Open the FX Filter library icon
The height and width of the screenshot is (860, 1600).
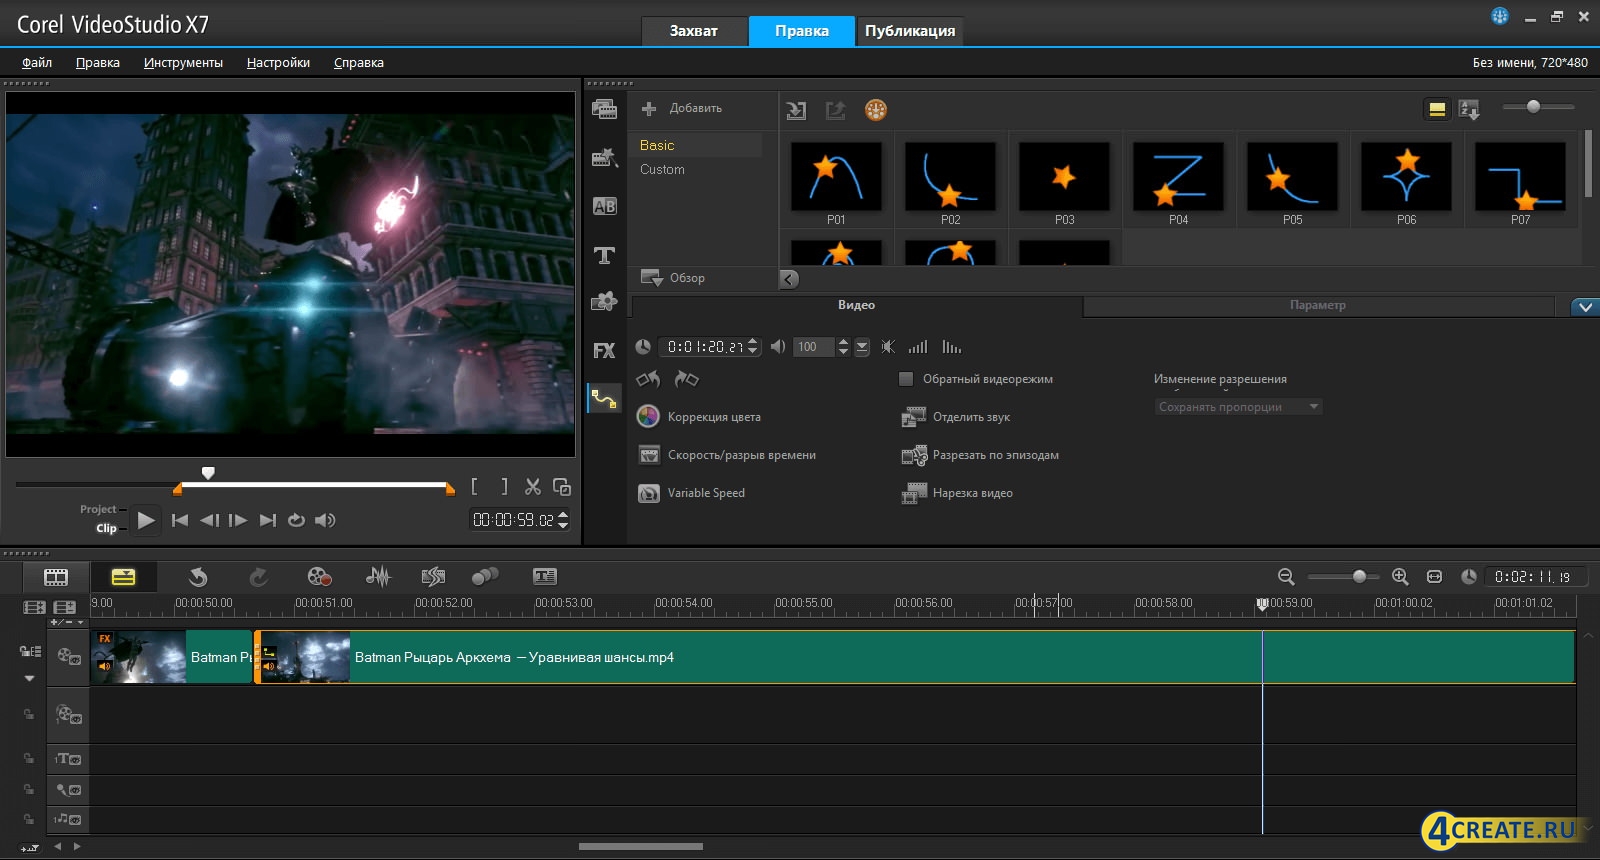tap(604, 350)
